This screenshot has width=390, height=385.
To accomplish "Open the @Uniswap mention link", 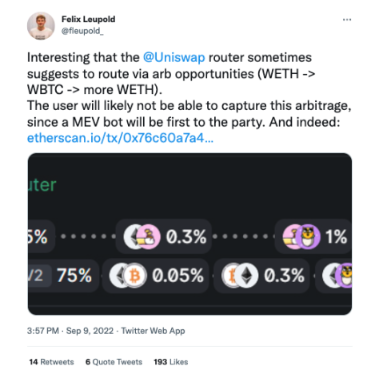I will coord(174,57).
